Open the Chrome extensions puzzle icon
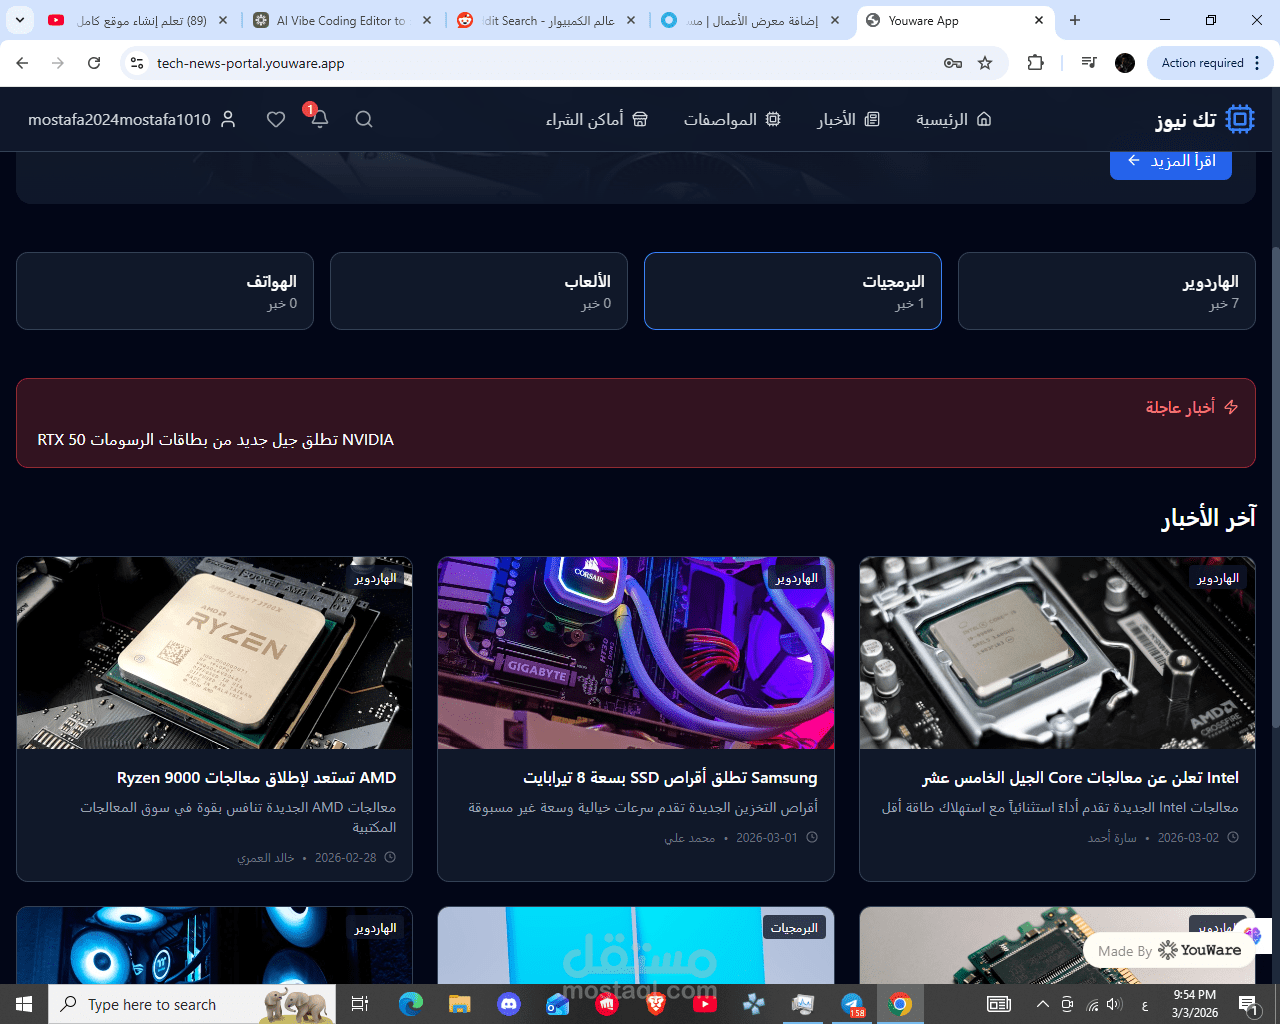This screenshot has height=1024, width=1280. [x=1036, y=63]
